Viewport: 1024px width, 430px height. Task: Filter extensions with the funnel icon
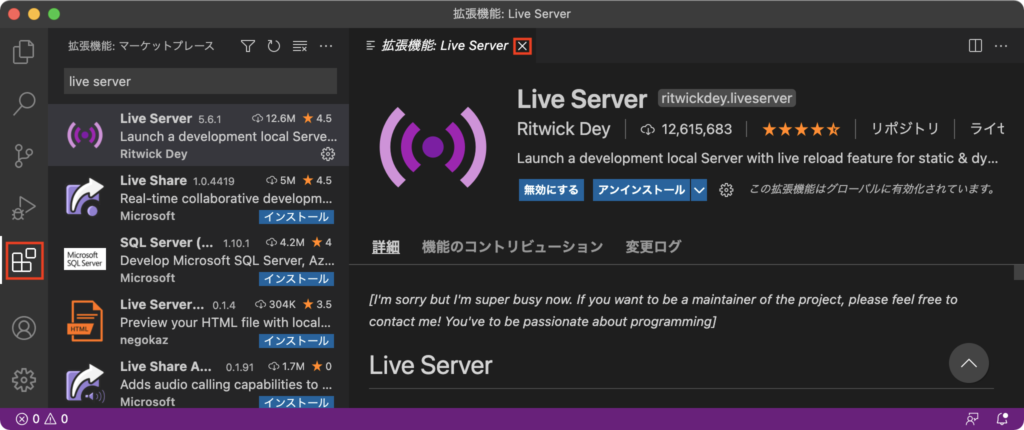pyautogui.click(x=248, y=46)
